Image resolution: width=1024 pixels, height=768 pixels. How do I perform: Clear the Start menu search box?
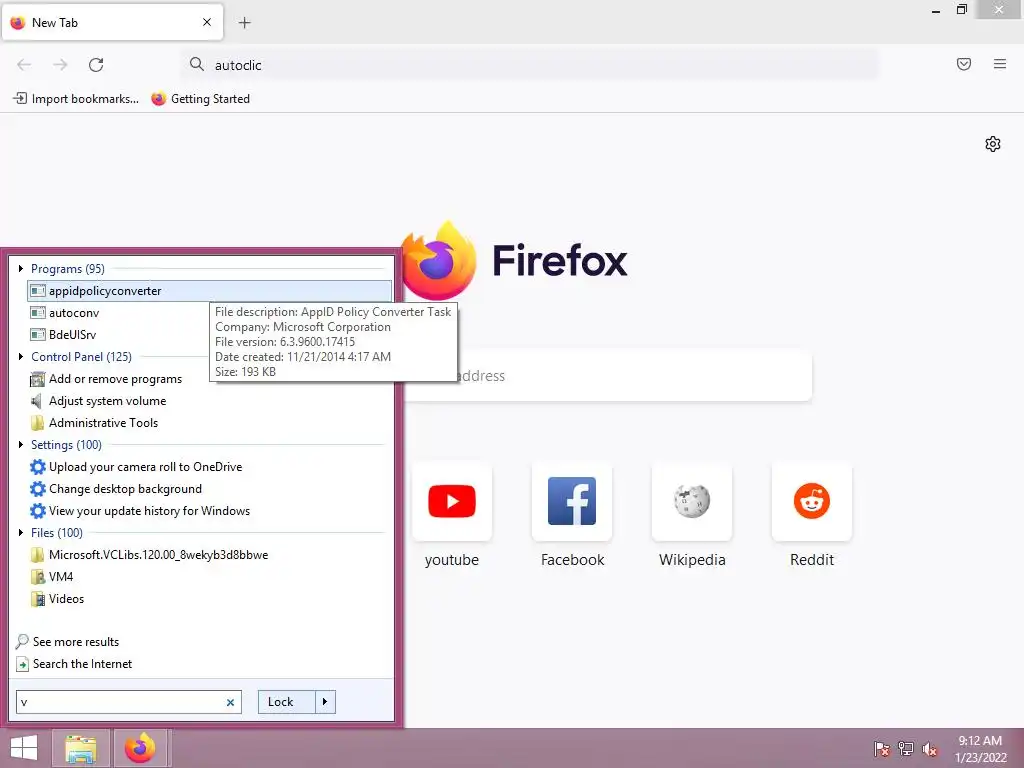point(230,702)
